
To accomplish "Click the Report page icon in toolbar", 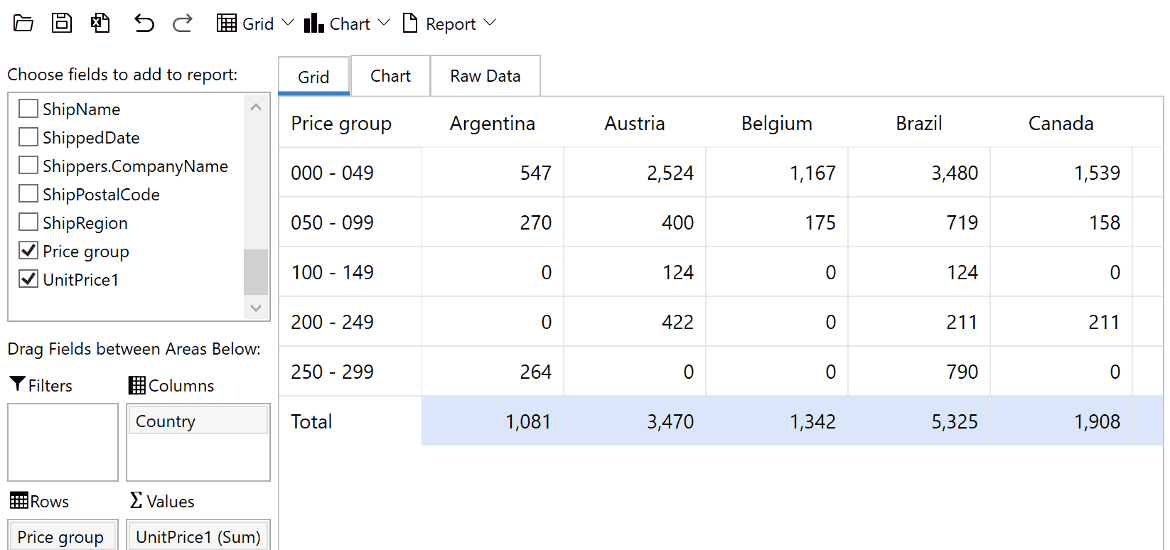I will click(409, 23).
